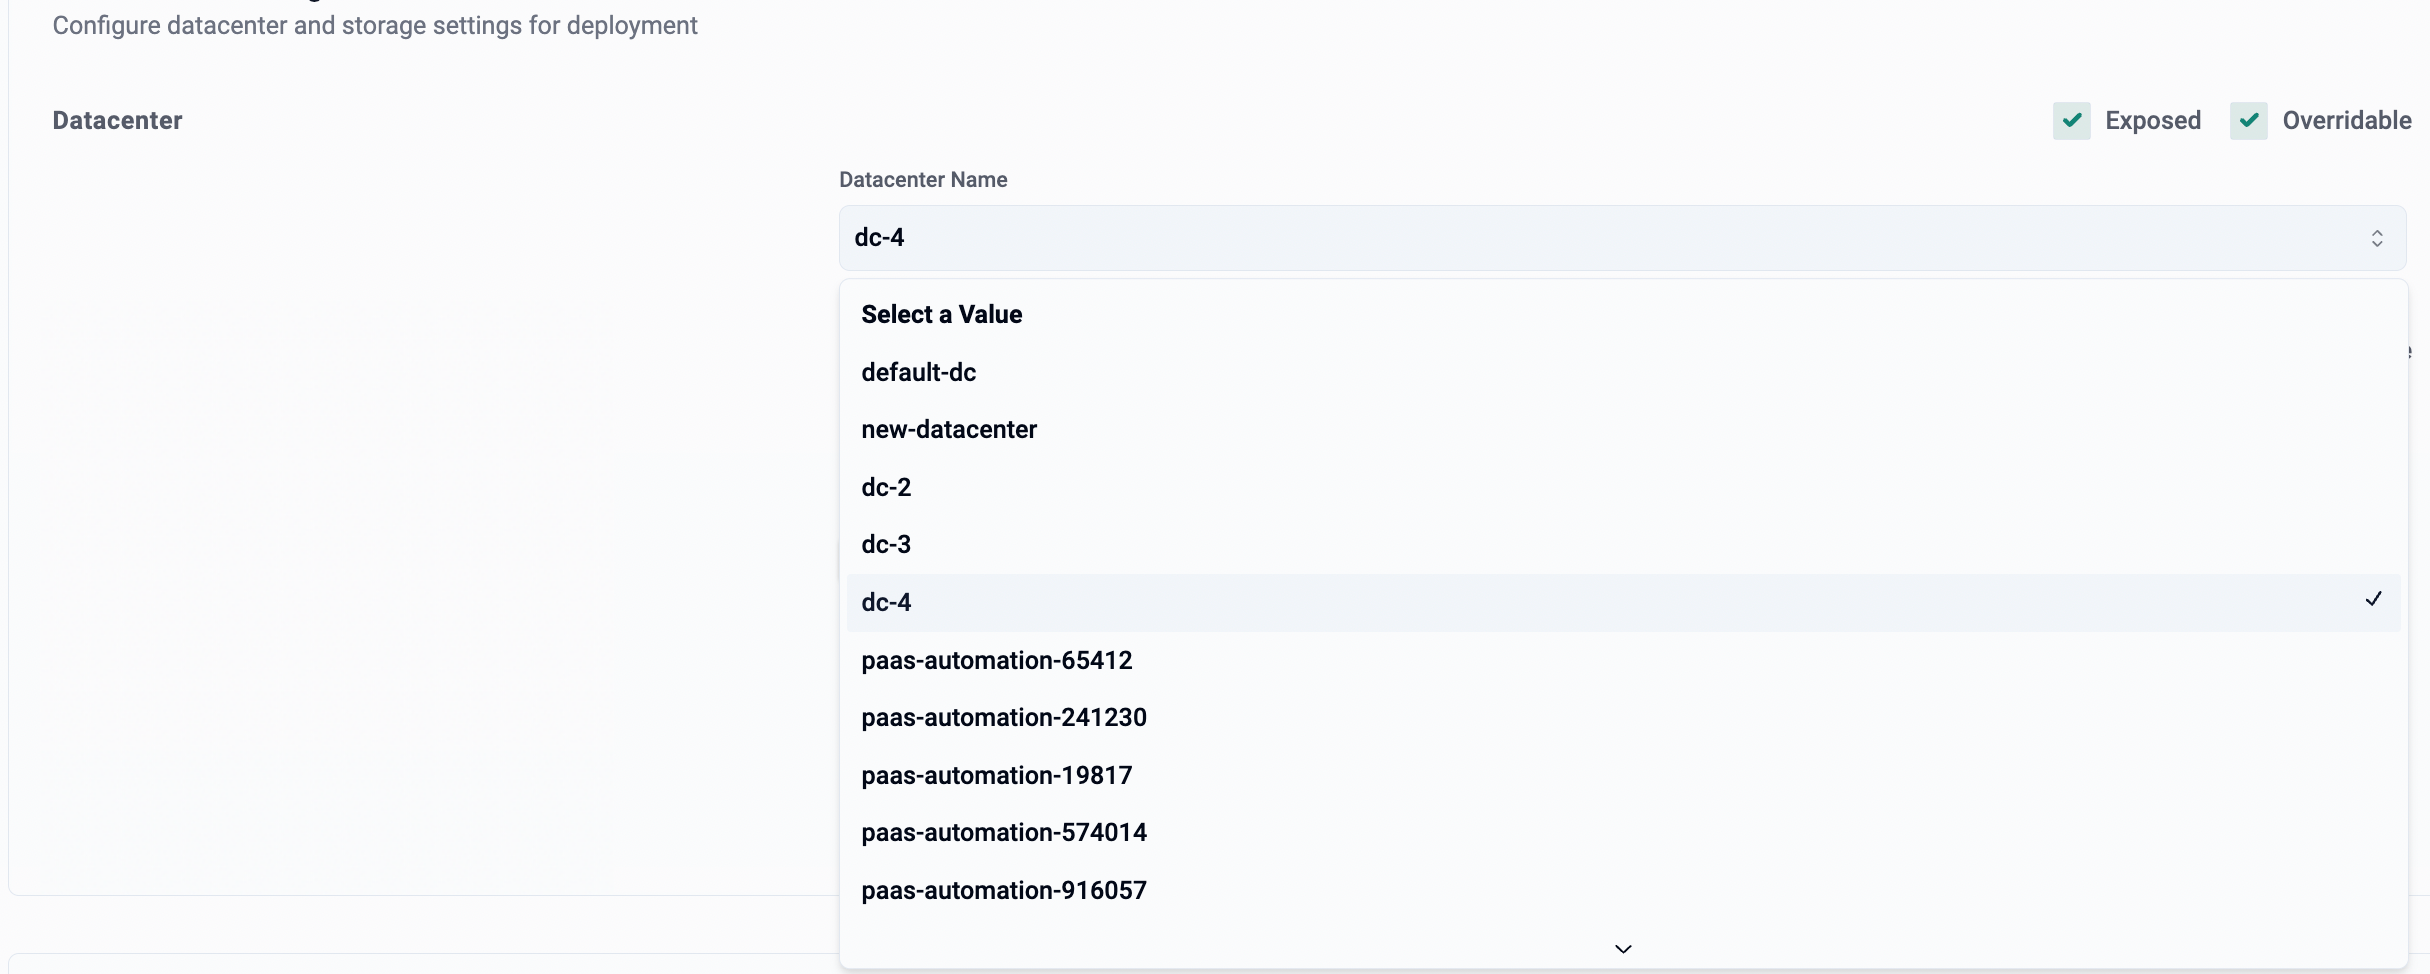Uncheck the Exposed checkbox

click(x=2071, y=121)
